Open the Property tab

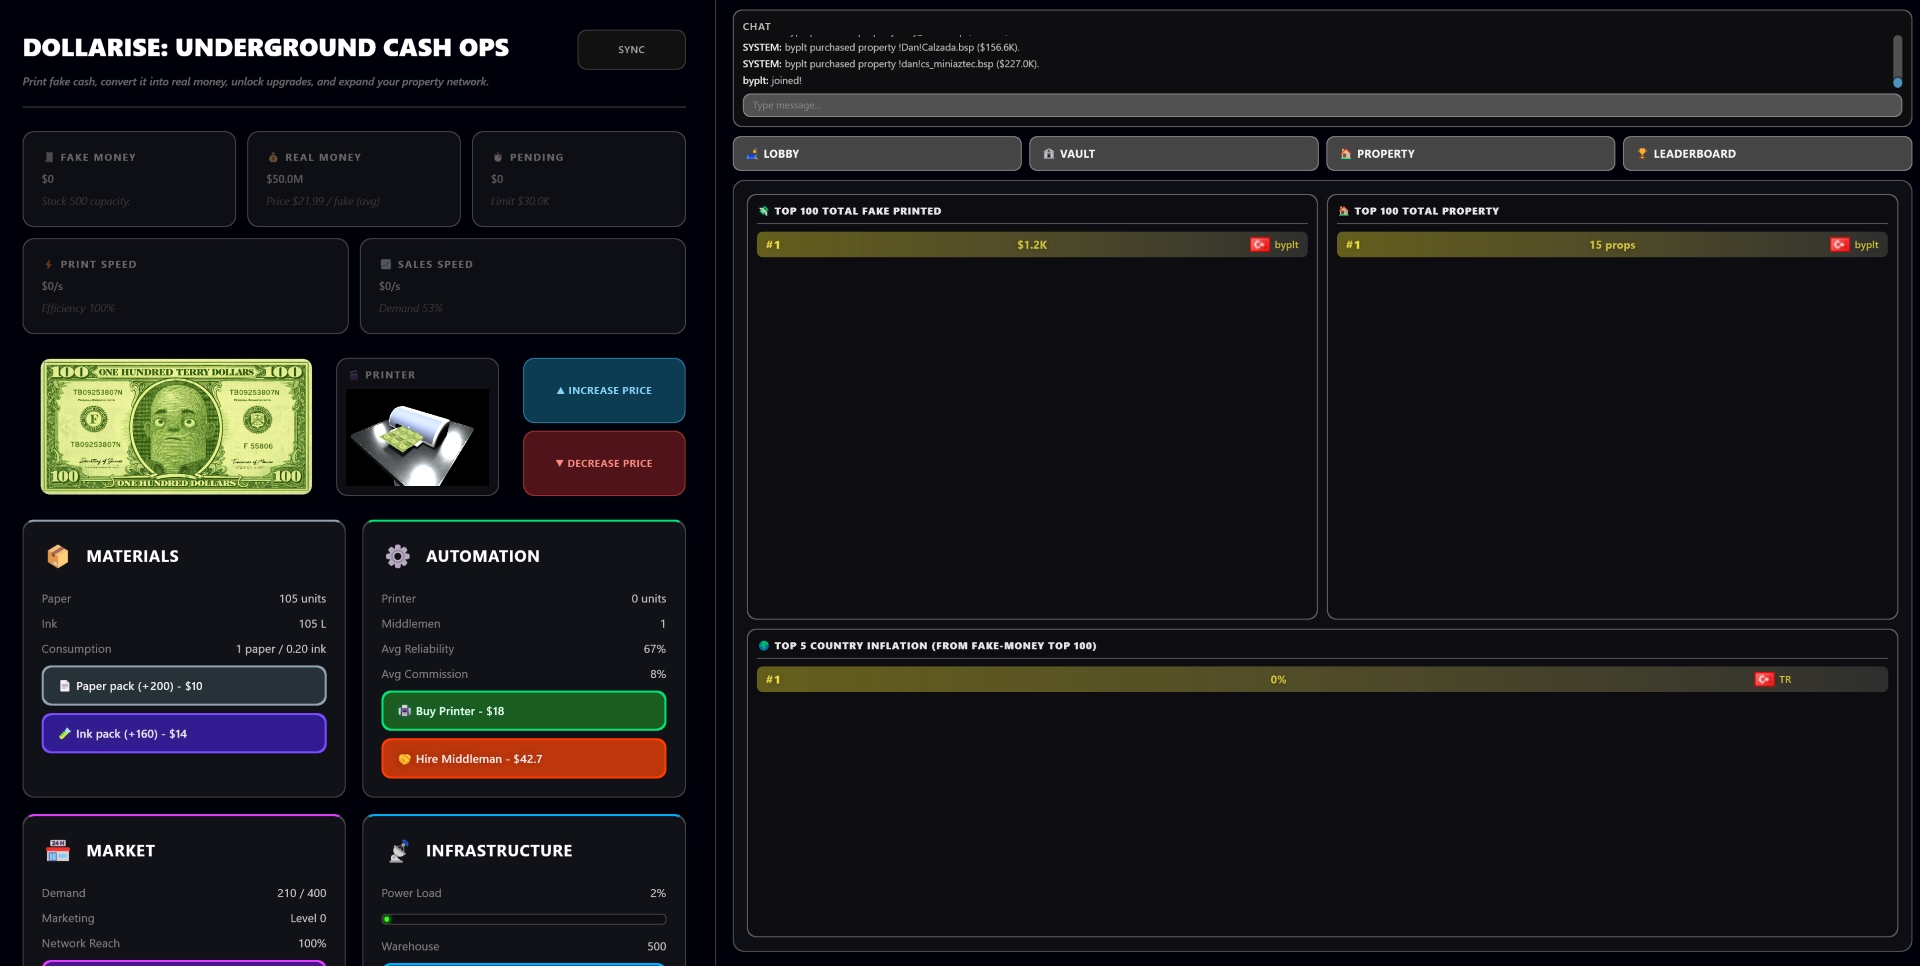(1470, 154)
